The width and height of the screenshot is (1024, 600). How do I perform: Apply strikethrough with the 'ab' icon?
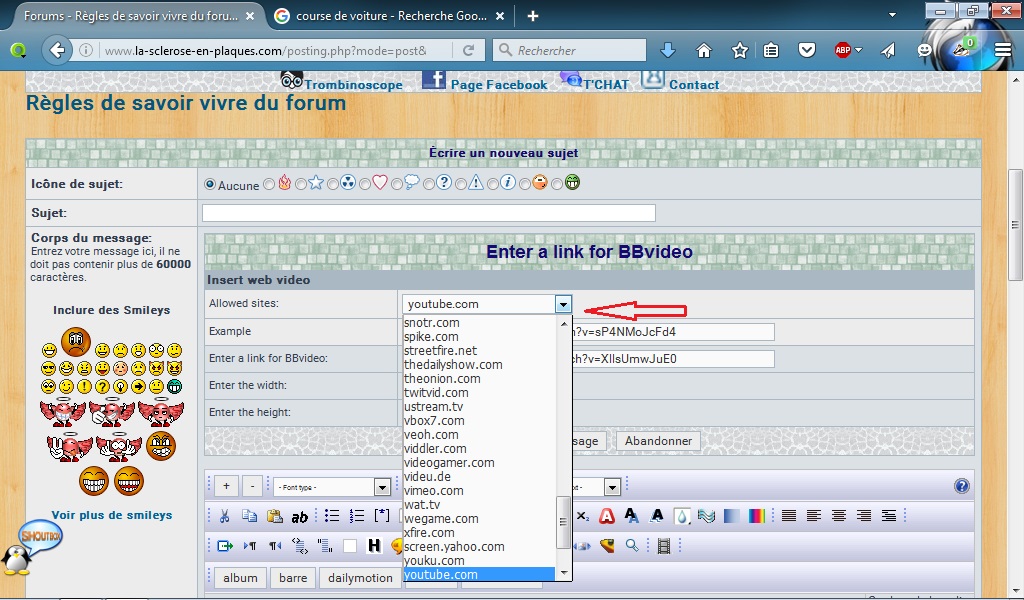pos(300,517)
